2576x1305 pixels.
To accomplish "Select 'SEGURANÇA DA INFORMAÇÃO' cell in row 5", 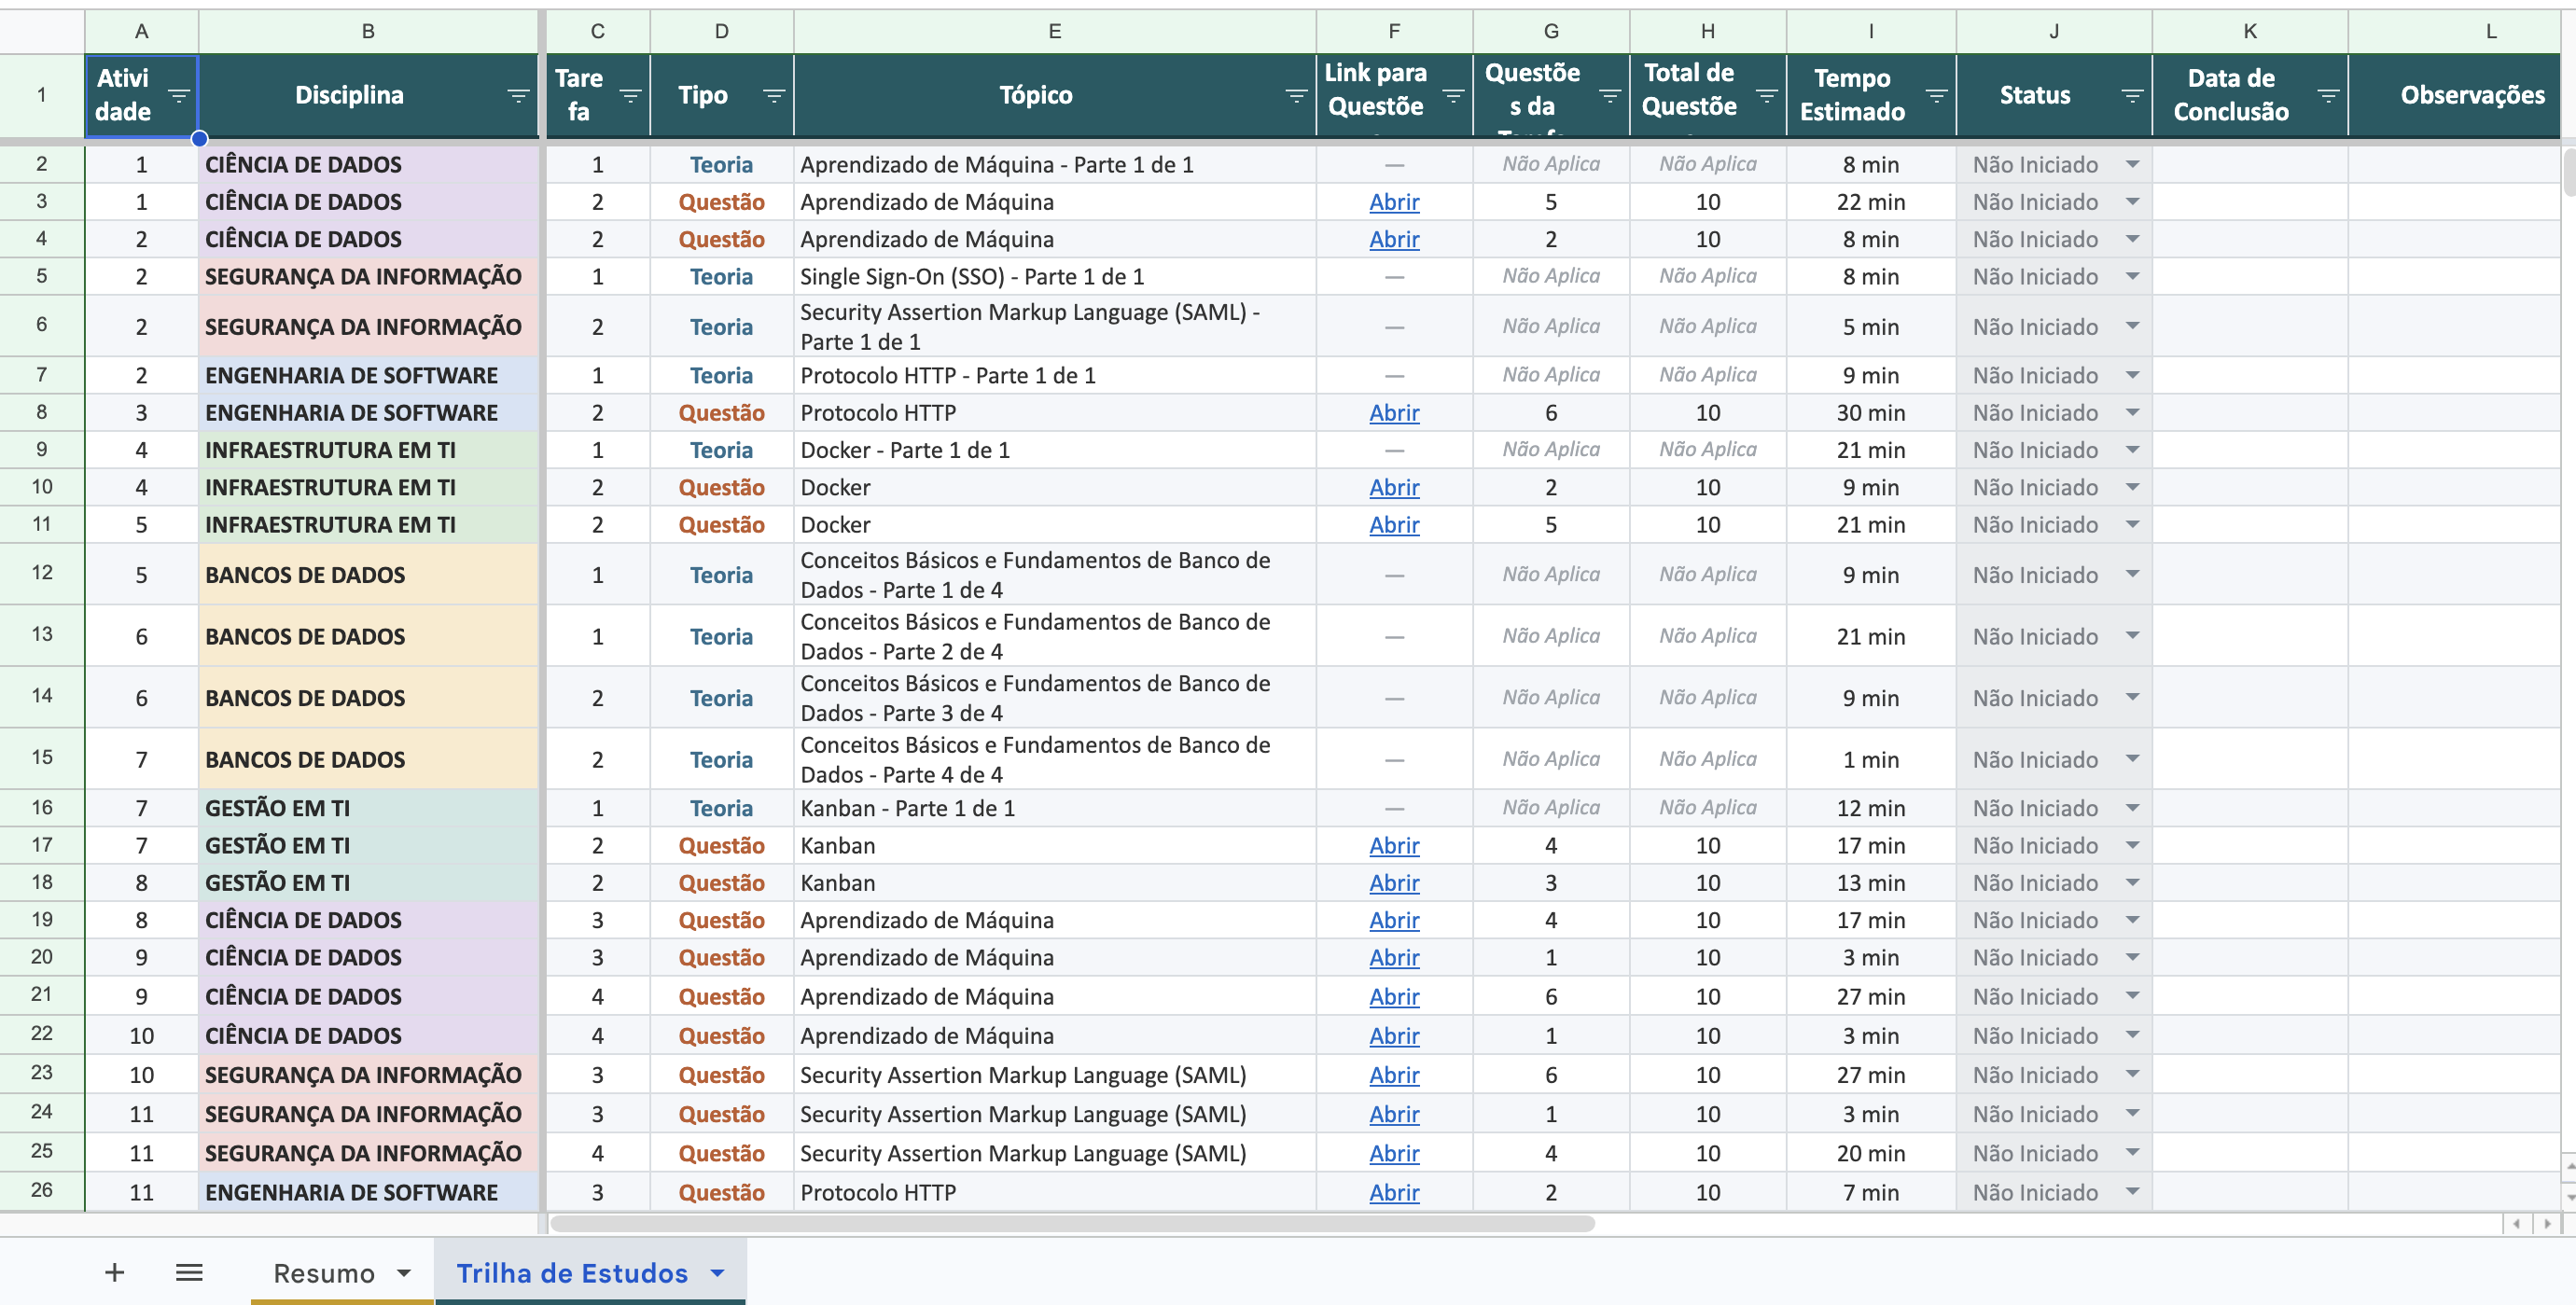I will tap(368, 276).
